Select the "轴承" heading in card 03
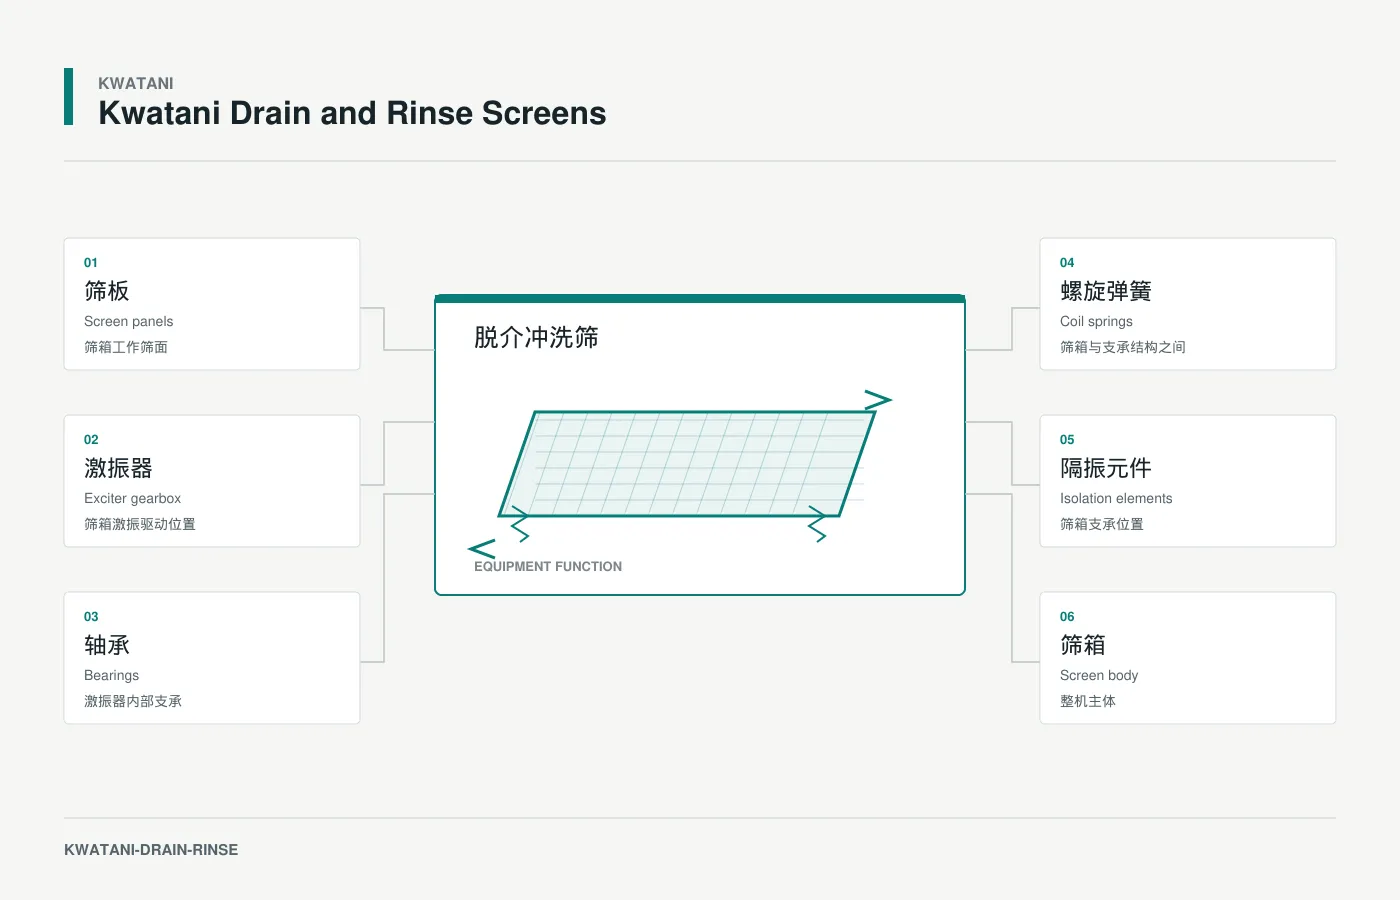This screenshot has width=1400, height=900. point(107,645)
